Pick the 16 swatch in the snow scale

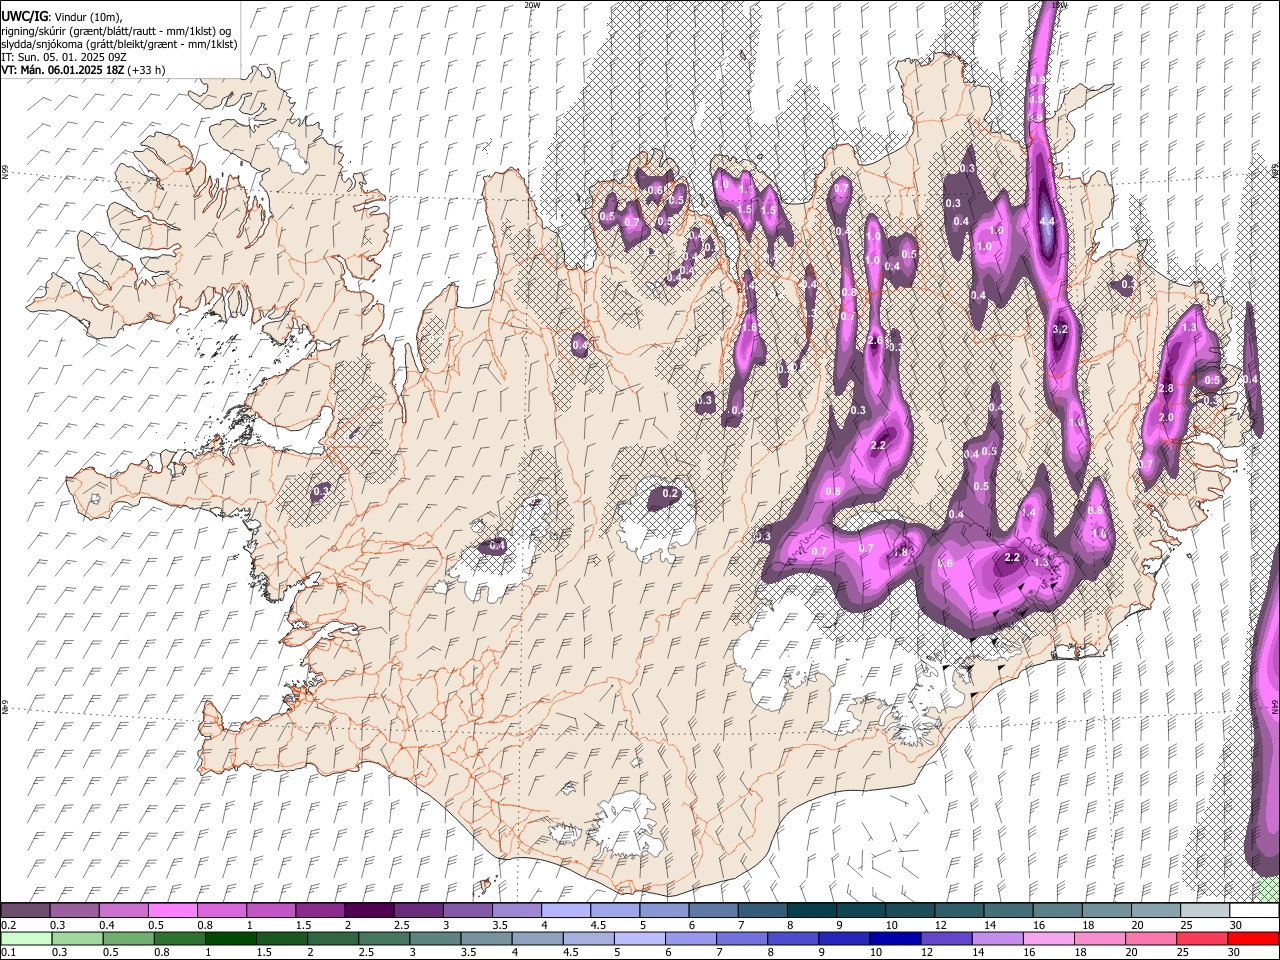click(x=1057, y=911)
